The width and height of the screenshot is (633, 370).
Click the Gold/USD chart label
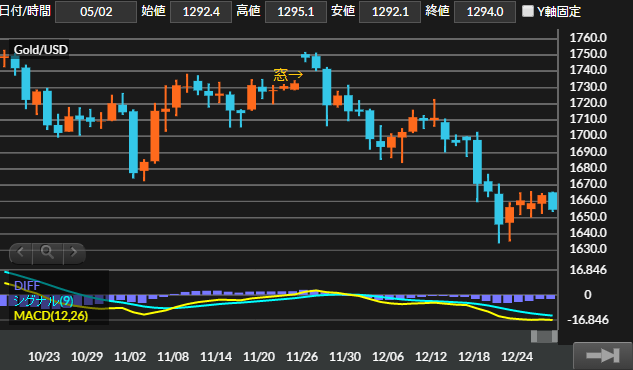pos(40,50)
